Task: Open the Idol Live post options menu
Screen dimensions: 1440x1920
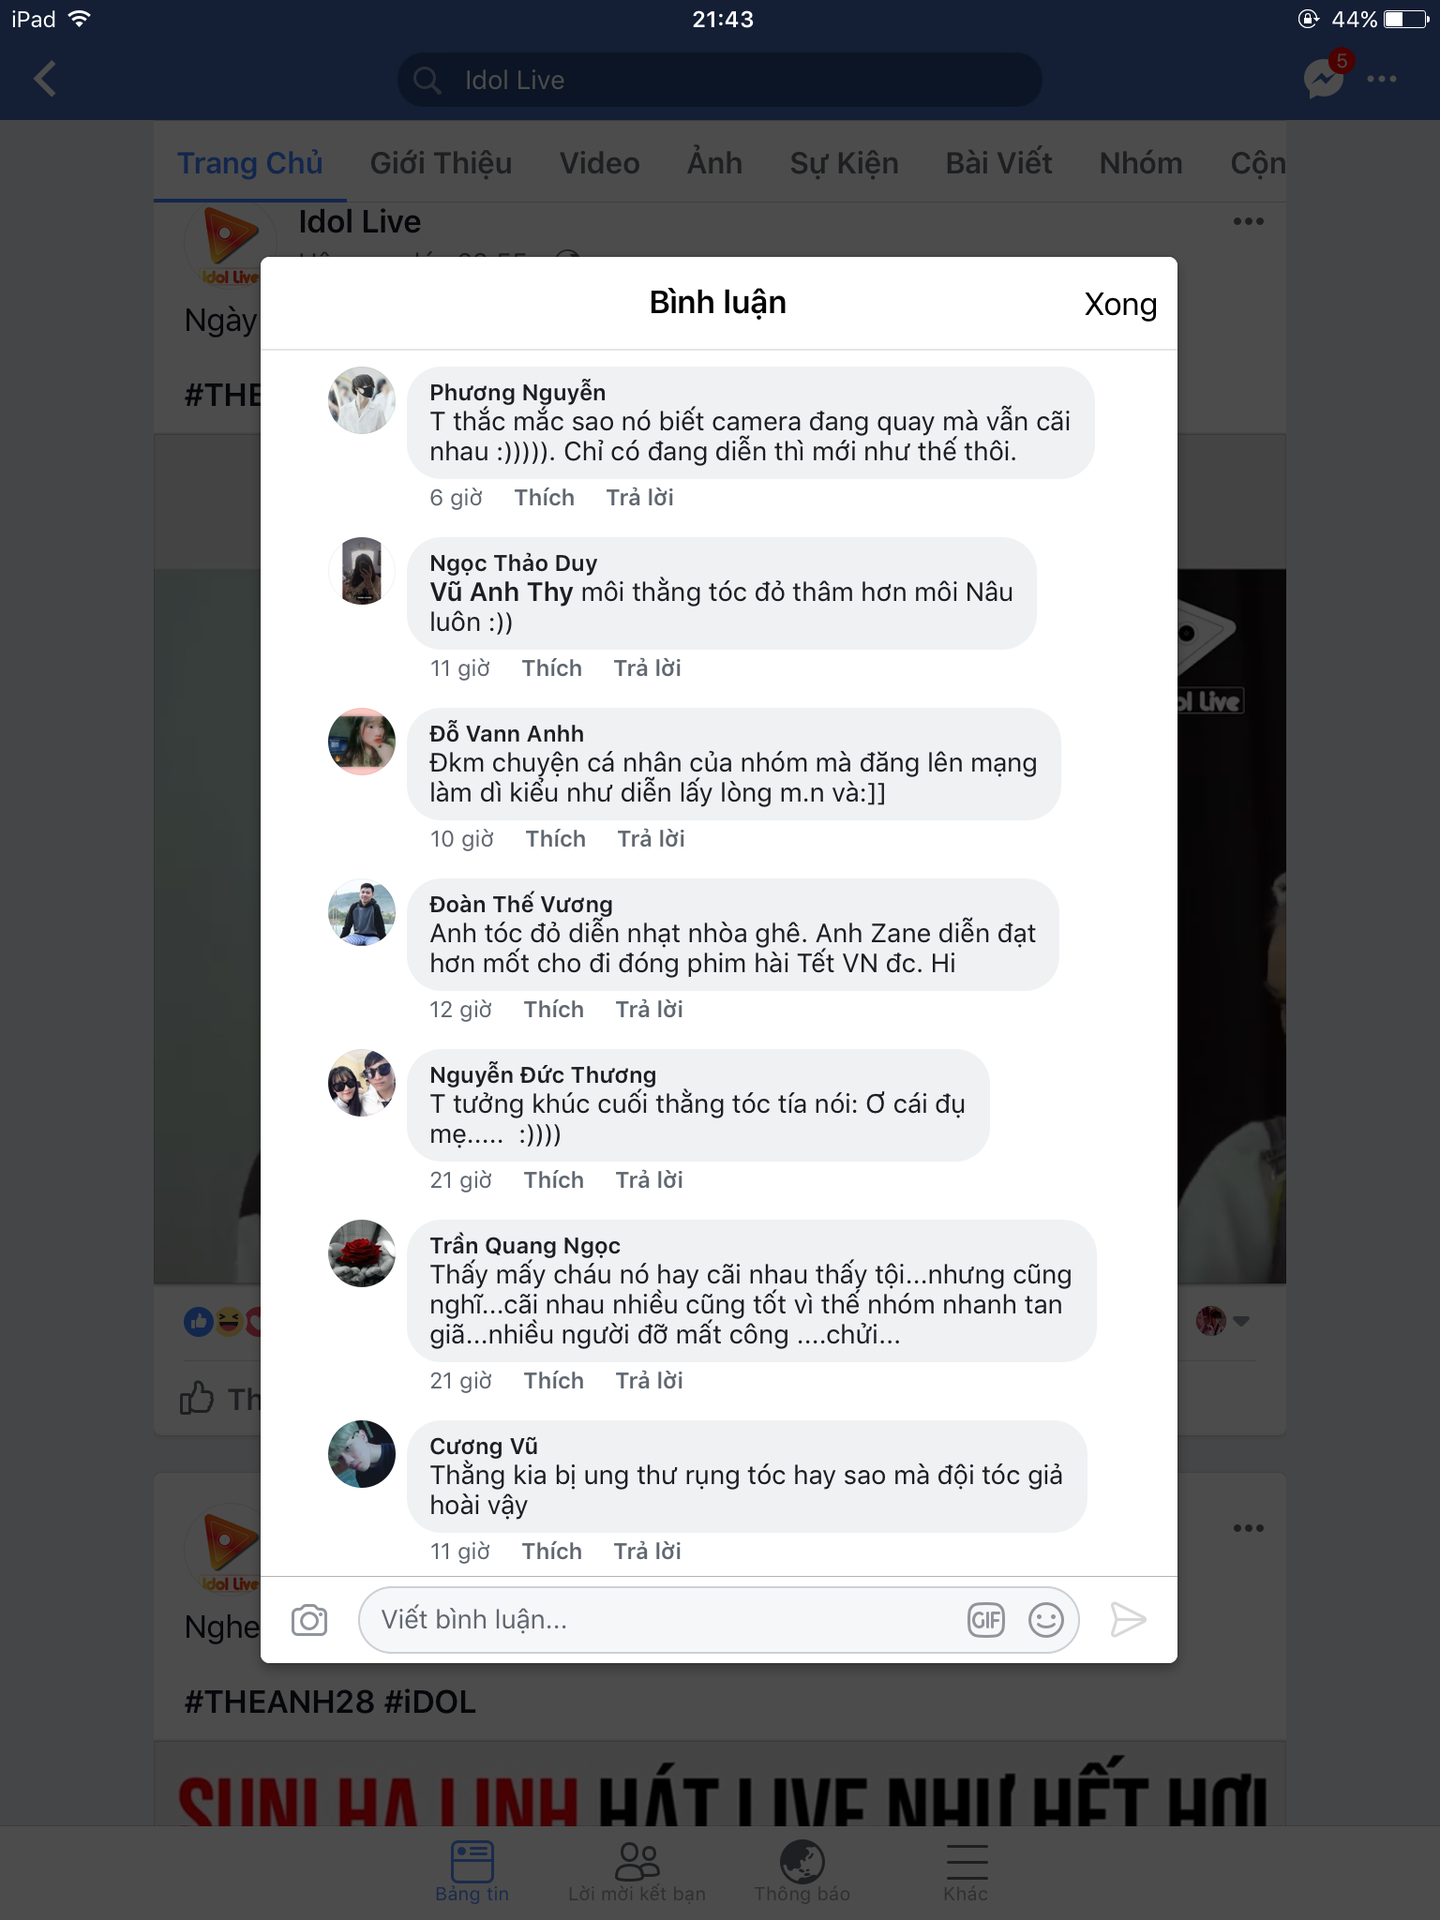Action: pos(1248,221)
